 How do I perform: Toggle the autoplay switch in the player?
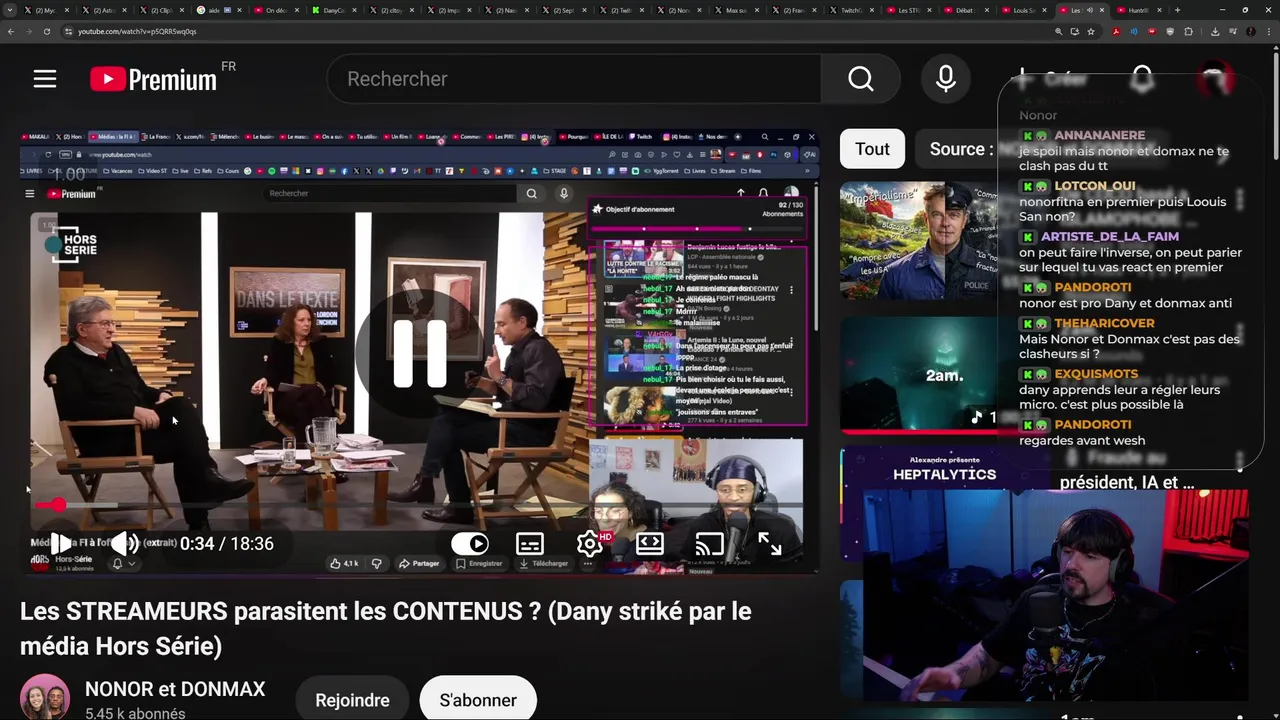pos(470,544)
